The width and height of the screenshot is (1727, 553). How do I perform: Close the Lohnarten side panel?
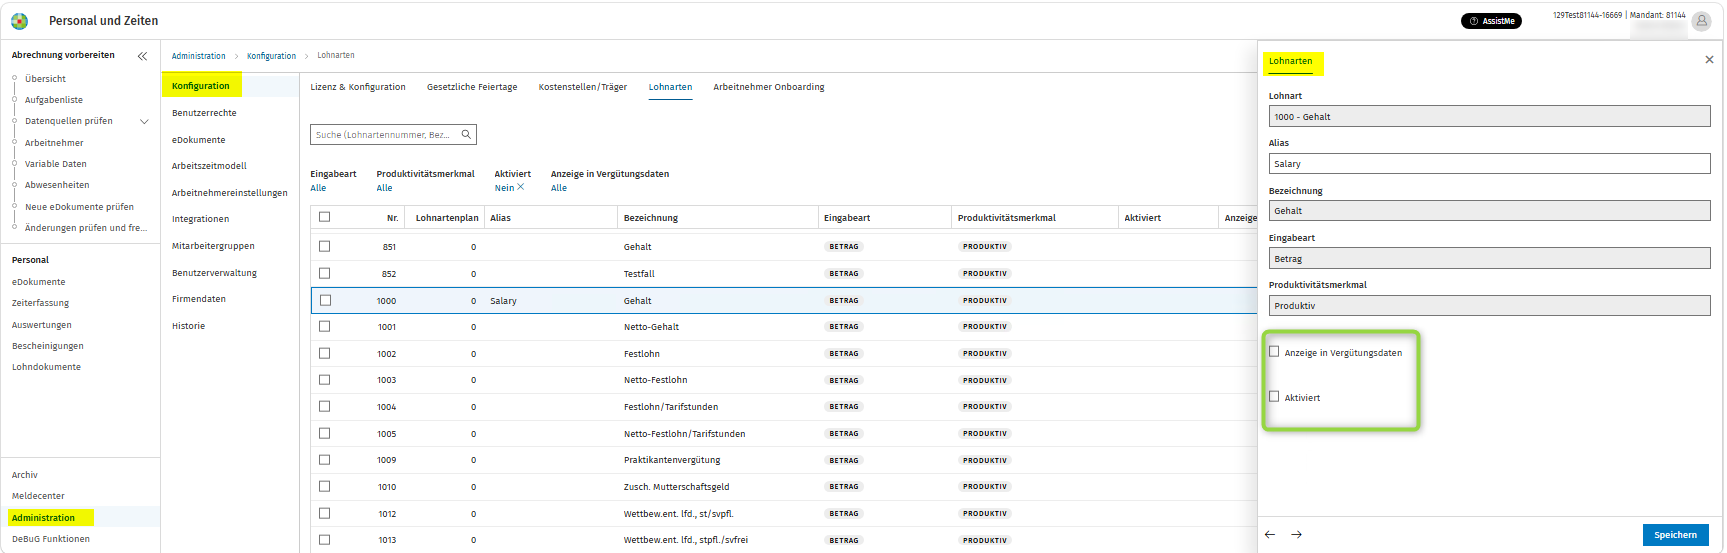1709,60
